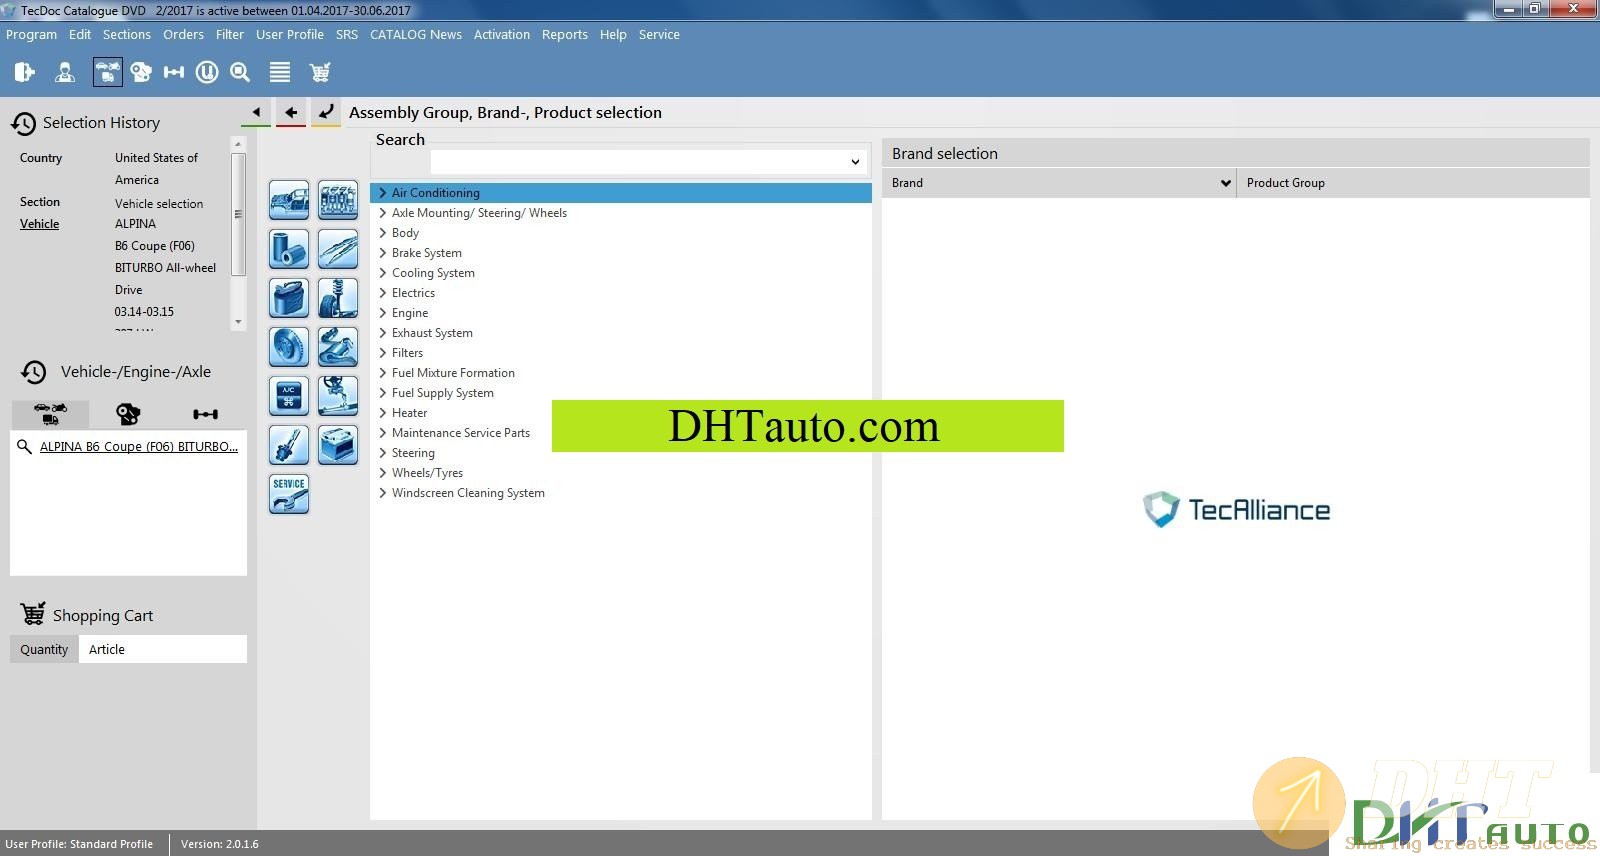Open the Activation menu
The height and width of the screenshot is (856, 1600).
point(502,34)
